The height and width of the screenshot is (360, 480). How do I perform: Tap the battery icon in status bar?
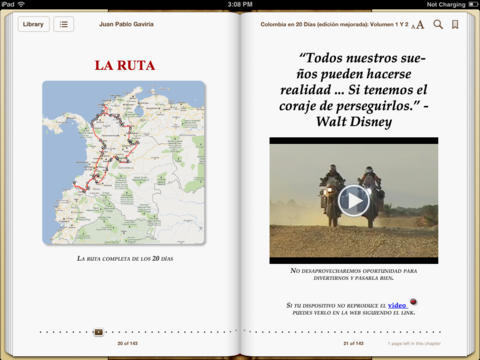[473, 4]
